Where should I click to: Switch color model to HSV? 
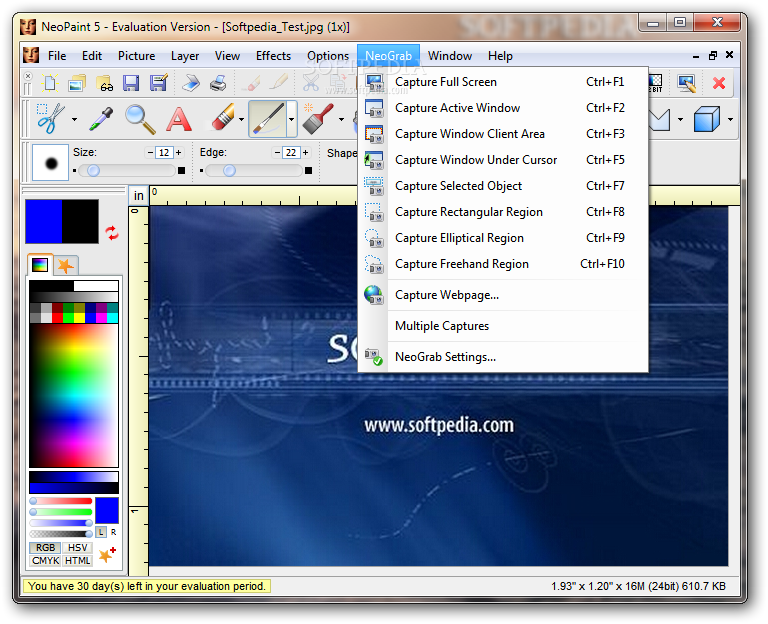[77, 548]
